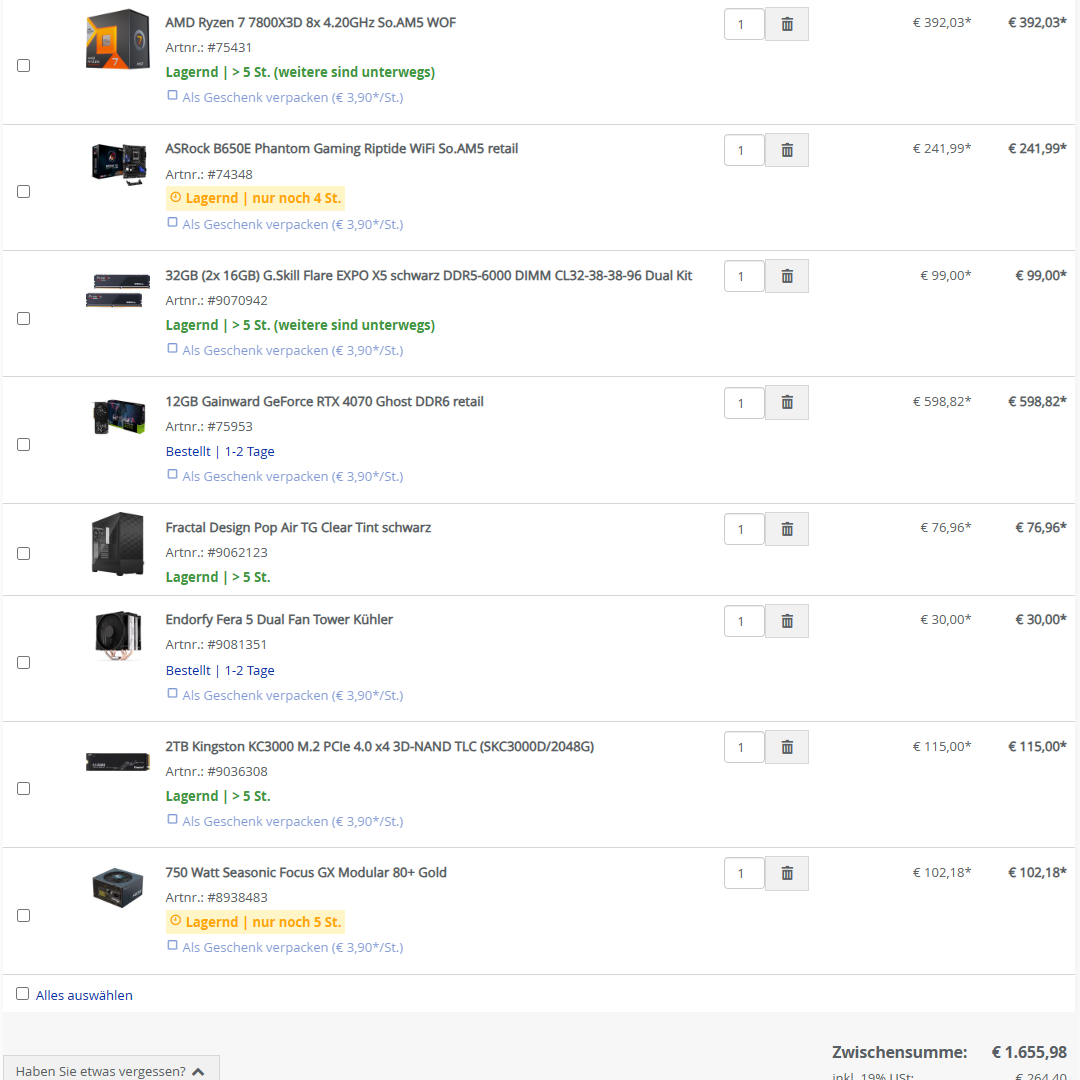
Task: Open the Kingston KC3000 product page
Action: tap(380, 746)
